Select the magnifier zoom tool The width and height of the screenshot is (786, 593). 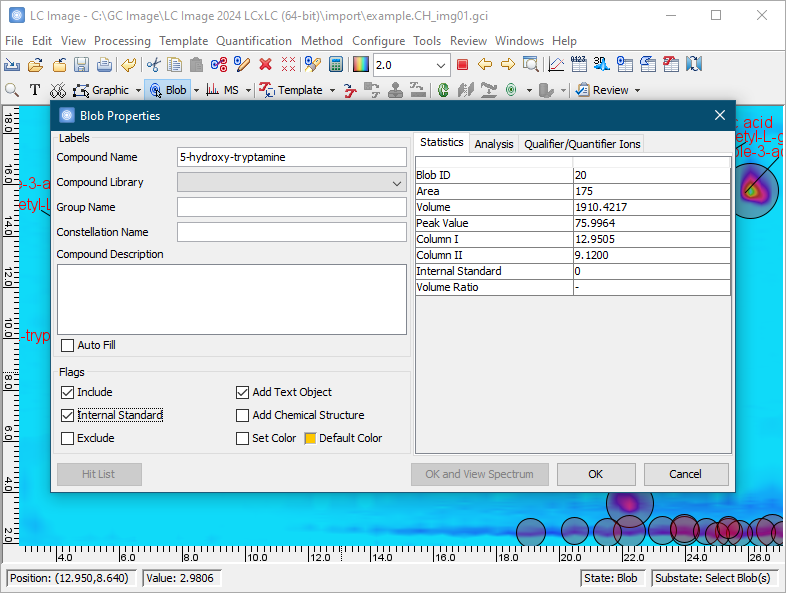click(13, 90)
